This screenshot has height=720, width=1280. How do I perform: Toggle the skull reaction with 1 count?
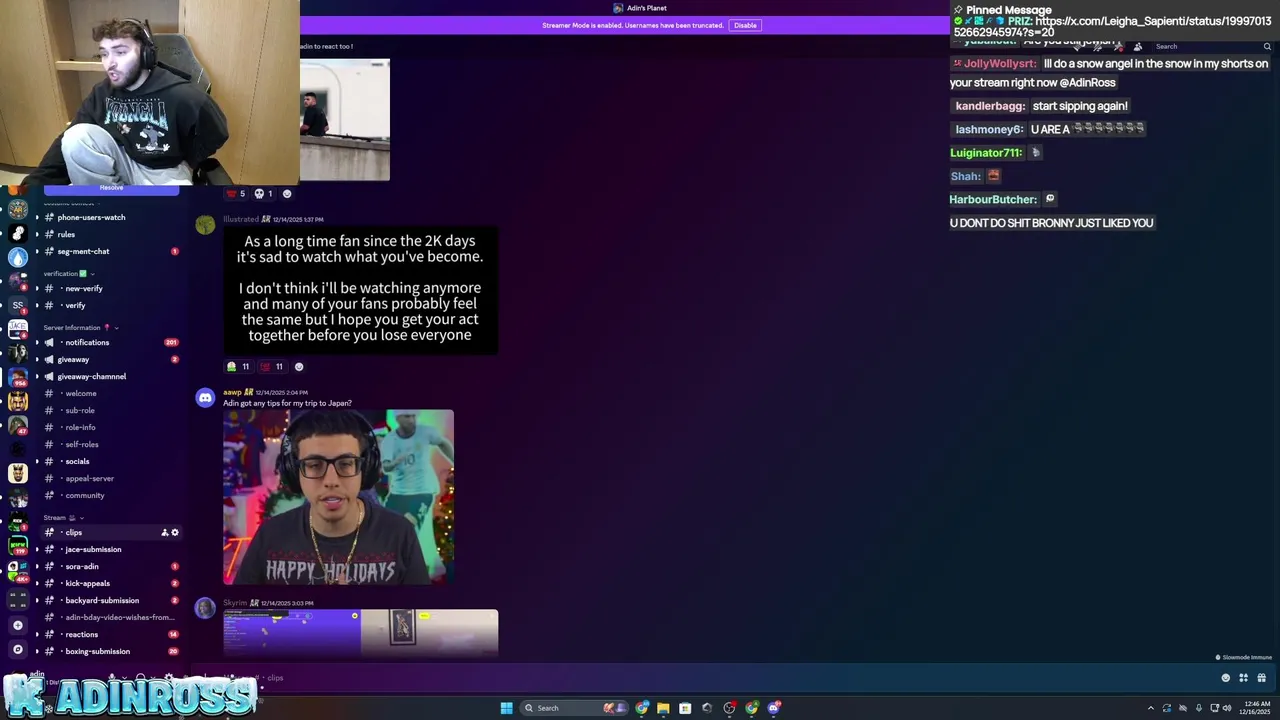click(x=264, y=194)
